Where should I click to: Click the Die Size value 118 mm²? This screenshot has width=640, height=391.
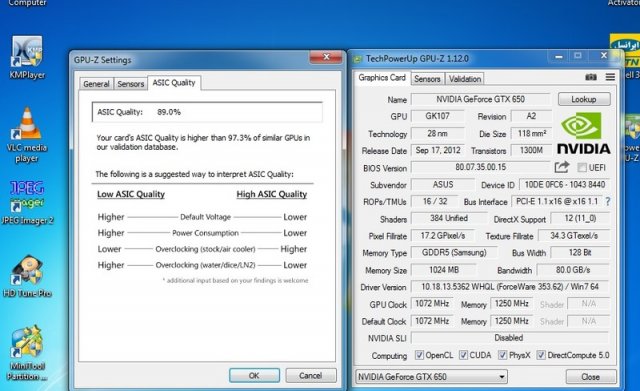(x=531, y=133)
